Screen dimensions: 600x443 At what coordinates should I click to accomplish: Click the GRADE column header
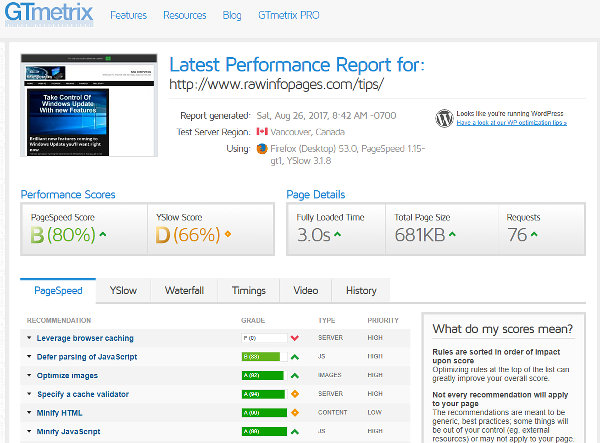253,320
